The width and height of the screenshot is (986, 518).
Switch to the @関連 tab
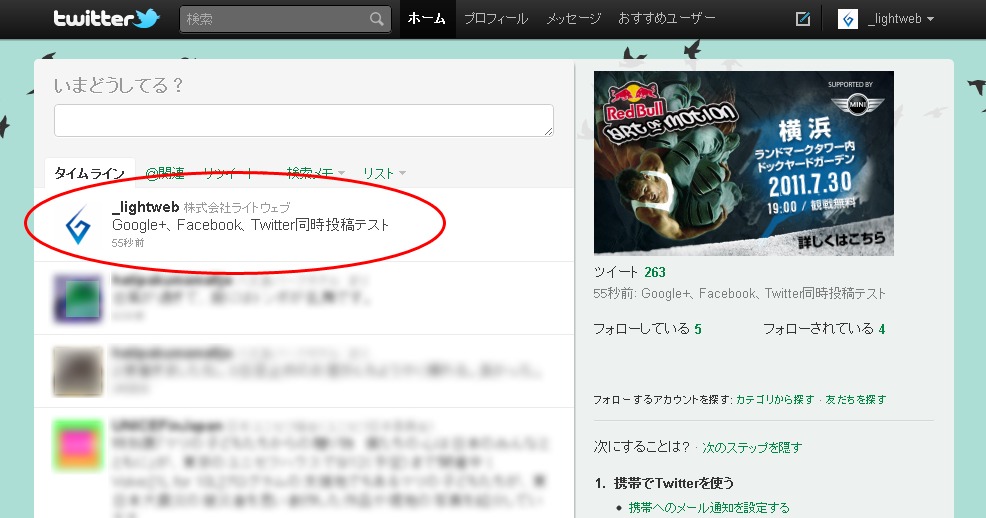pyautogui.click(x=165, y=173)
